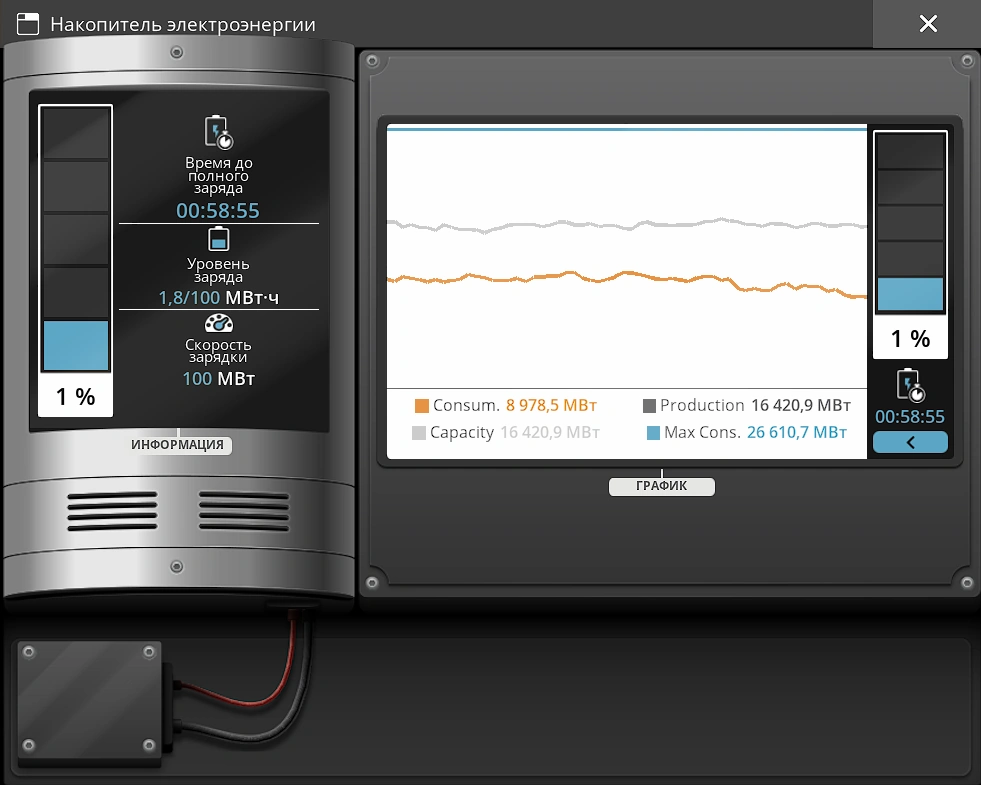Click the 00:58:55 full charge time value
Viewport: 981px width, 785px height.
click(217, 211)
